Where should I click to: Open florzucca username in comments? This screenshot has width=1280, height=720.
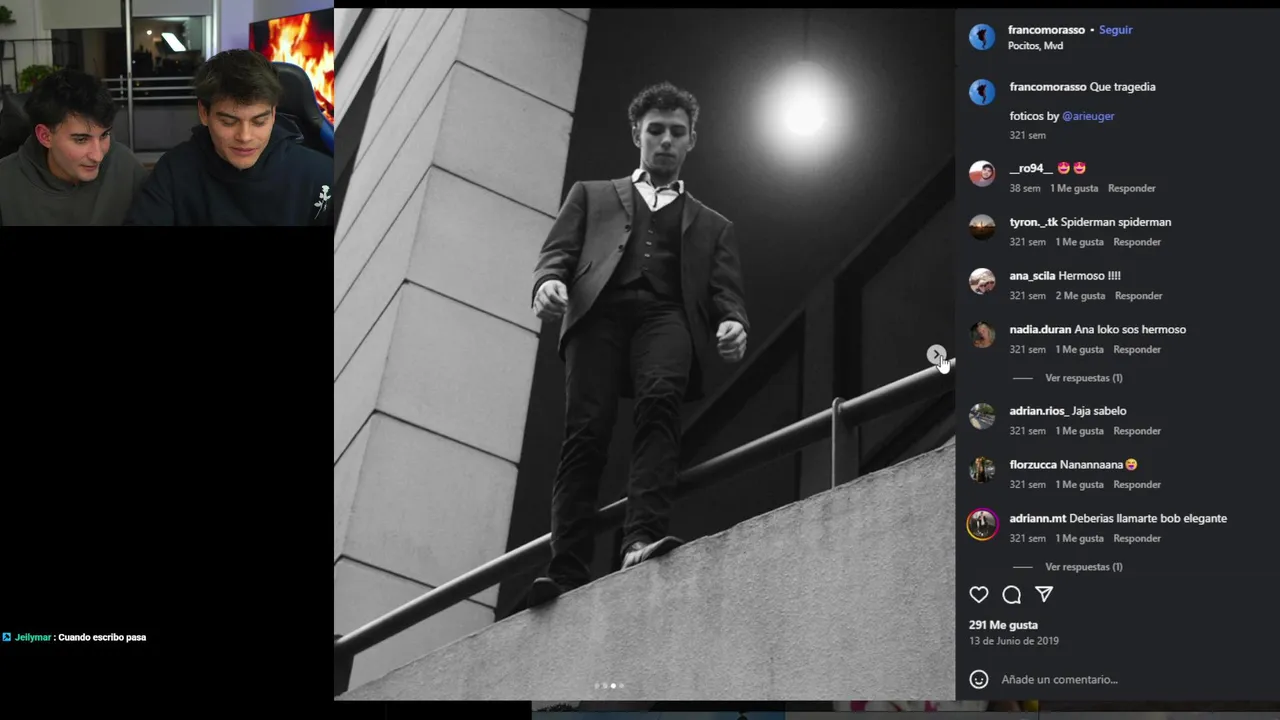tap(1033, 465)
